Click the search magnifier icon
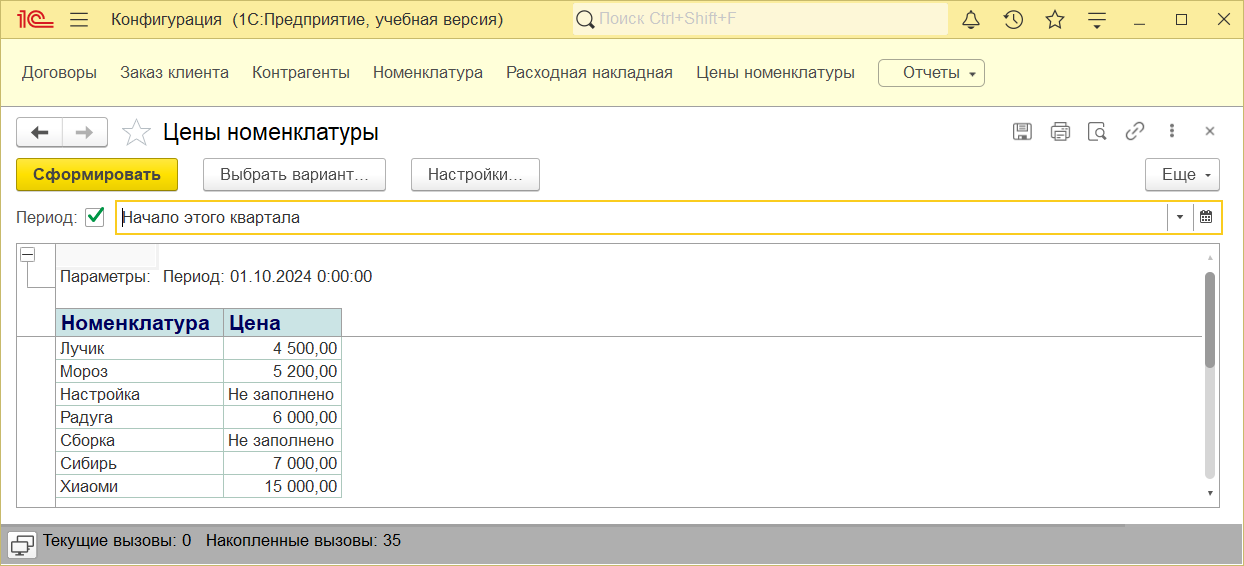 (586, 19)
